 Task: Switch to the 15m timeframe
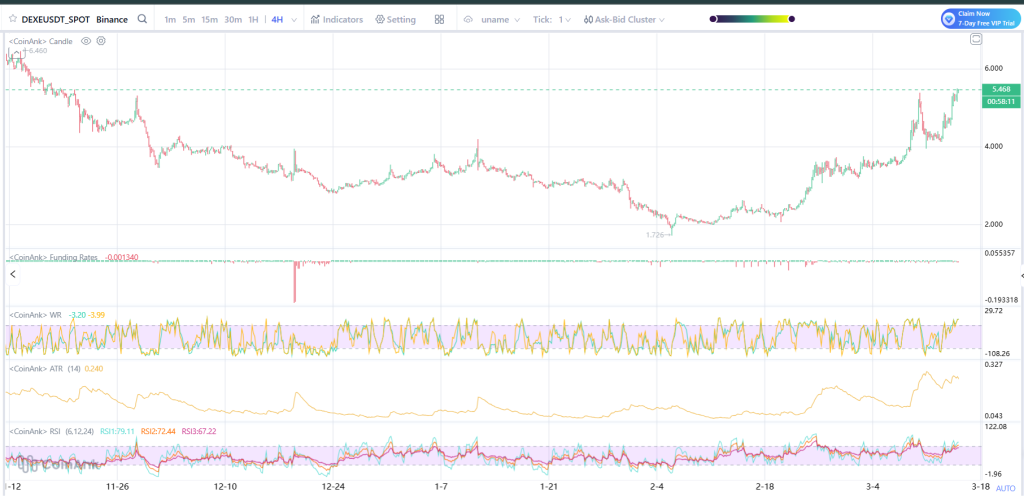[x=209, y=19]
